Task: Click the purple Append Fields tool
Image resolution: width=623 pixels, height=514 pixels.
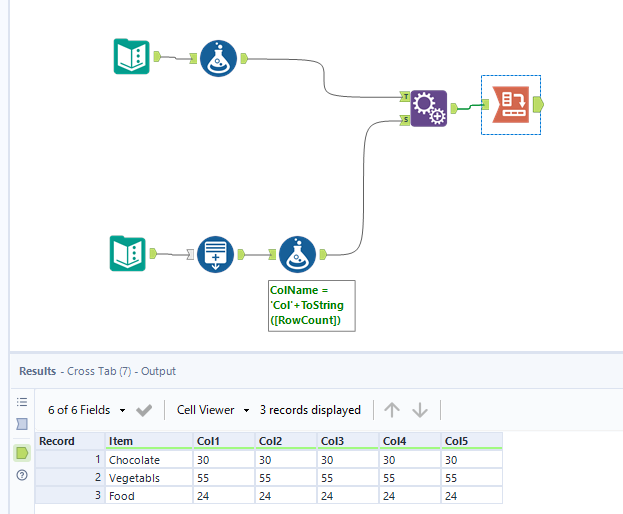Action: coord(428,107)
